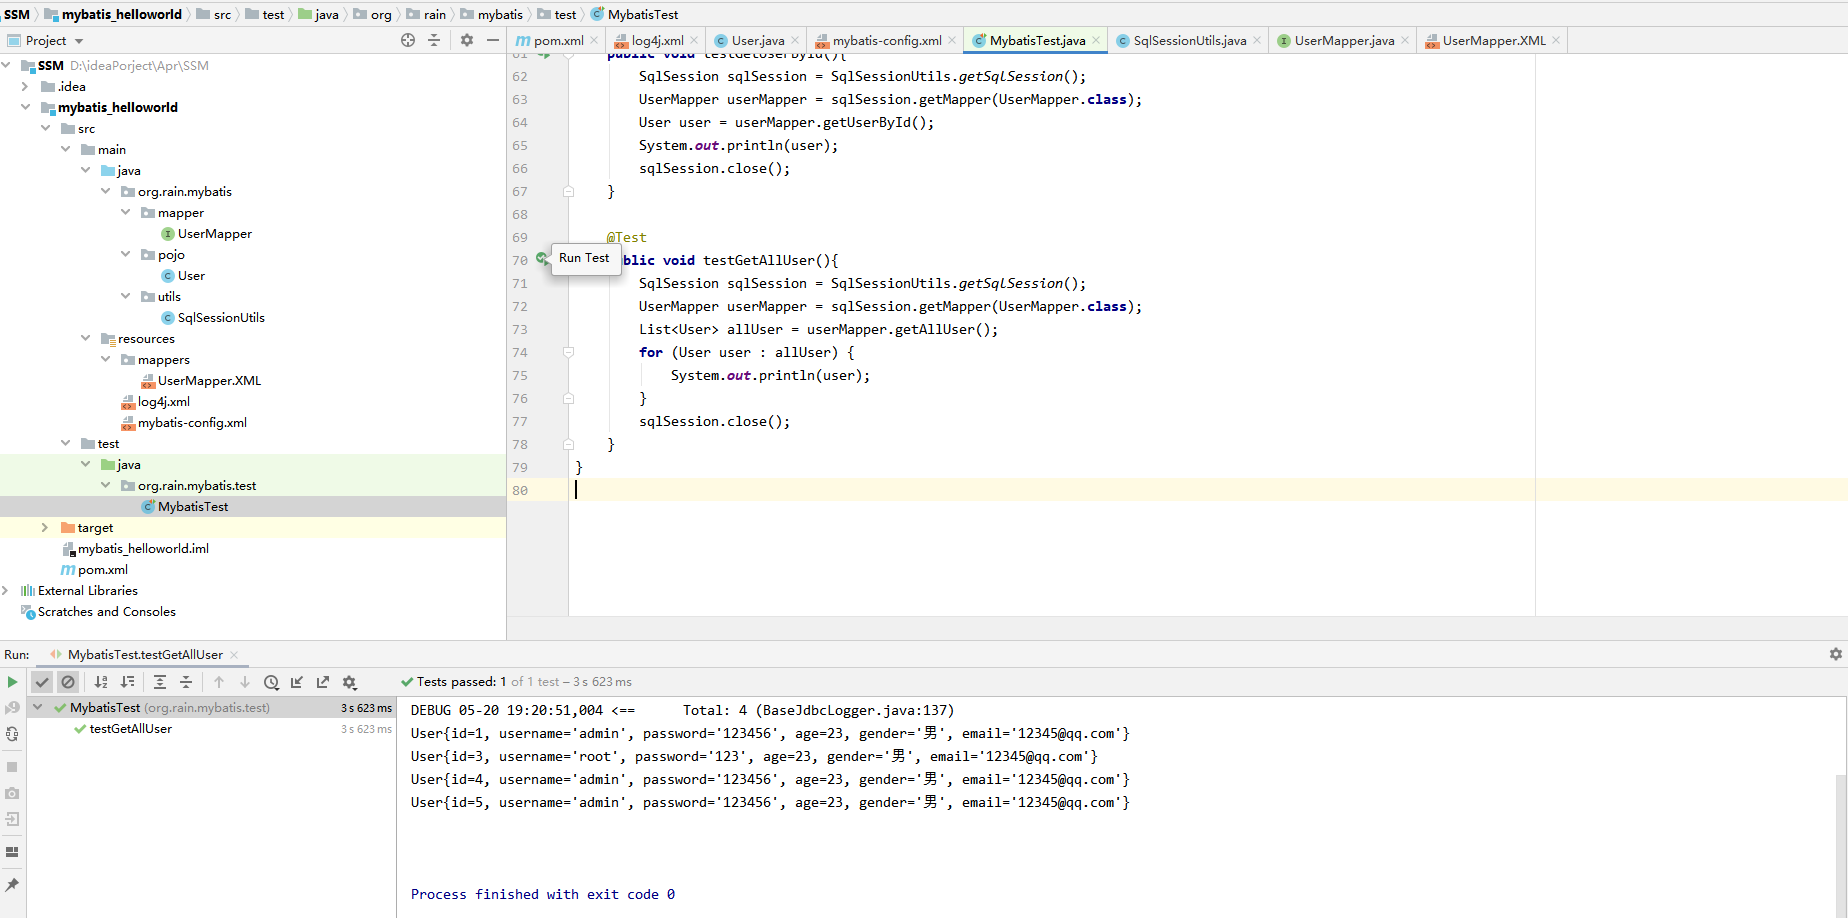This screenshot has height=918, width=1848.
Task: Click the Run Test tooltip
Action: coord(584,258)
